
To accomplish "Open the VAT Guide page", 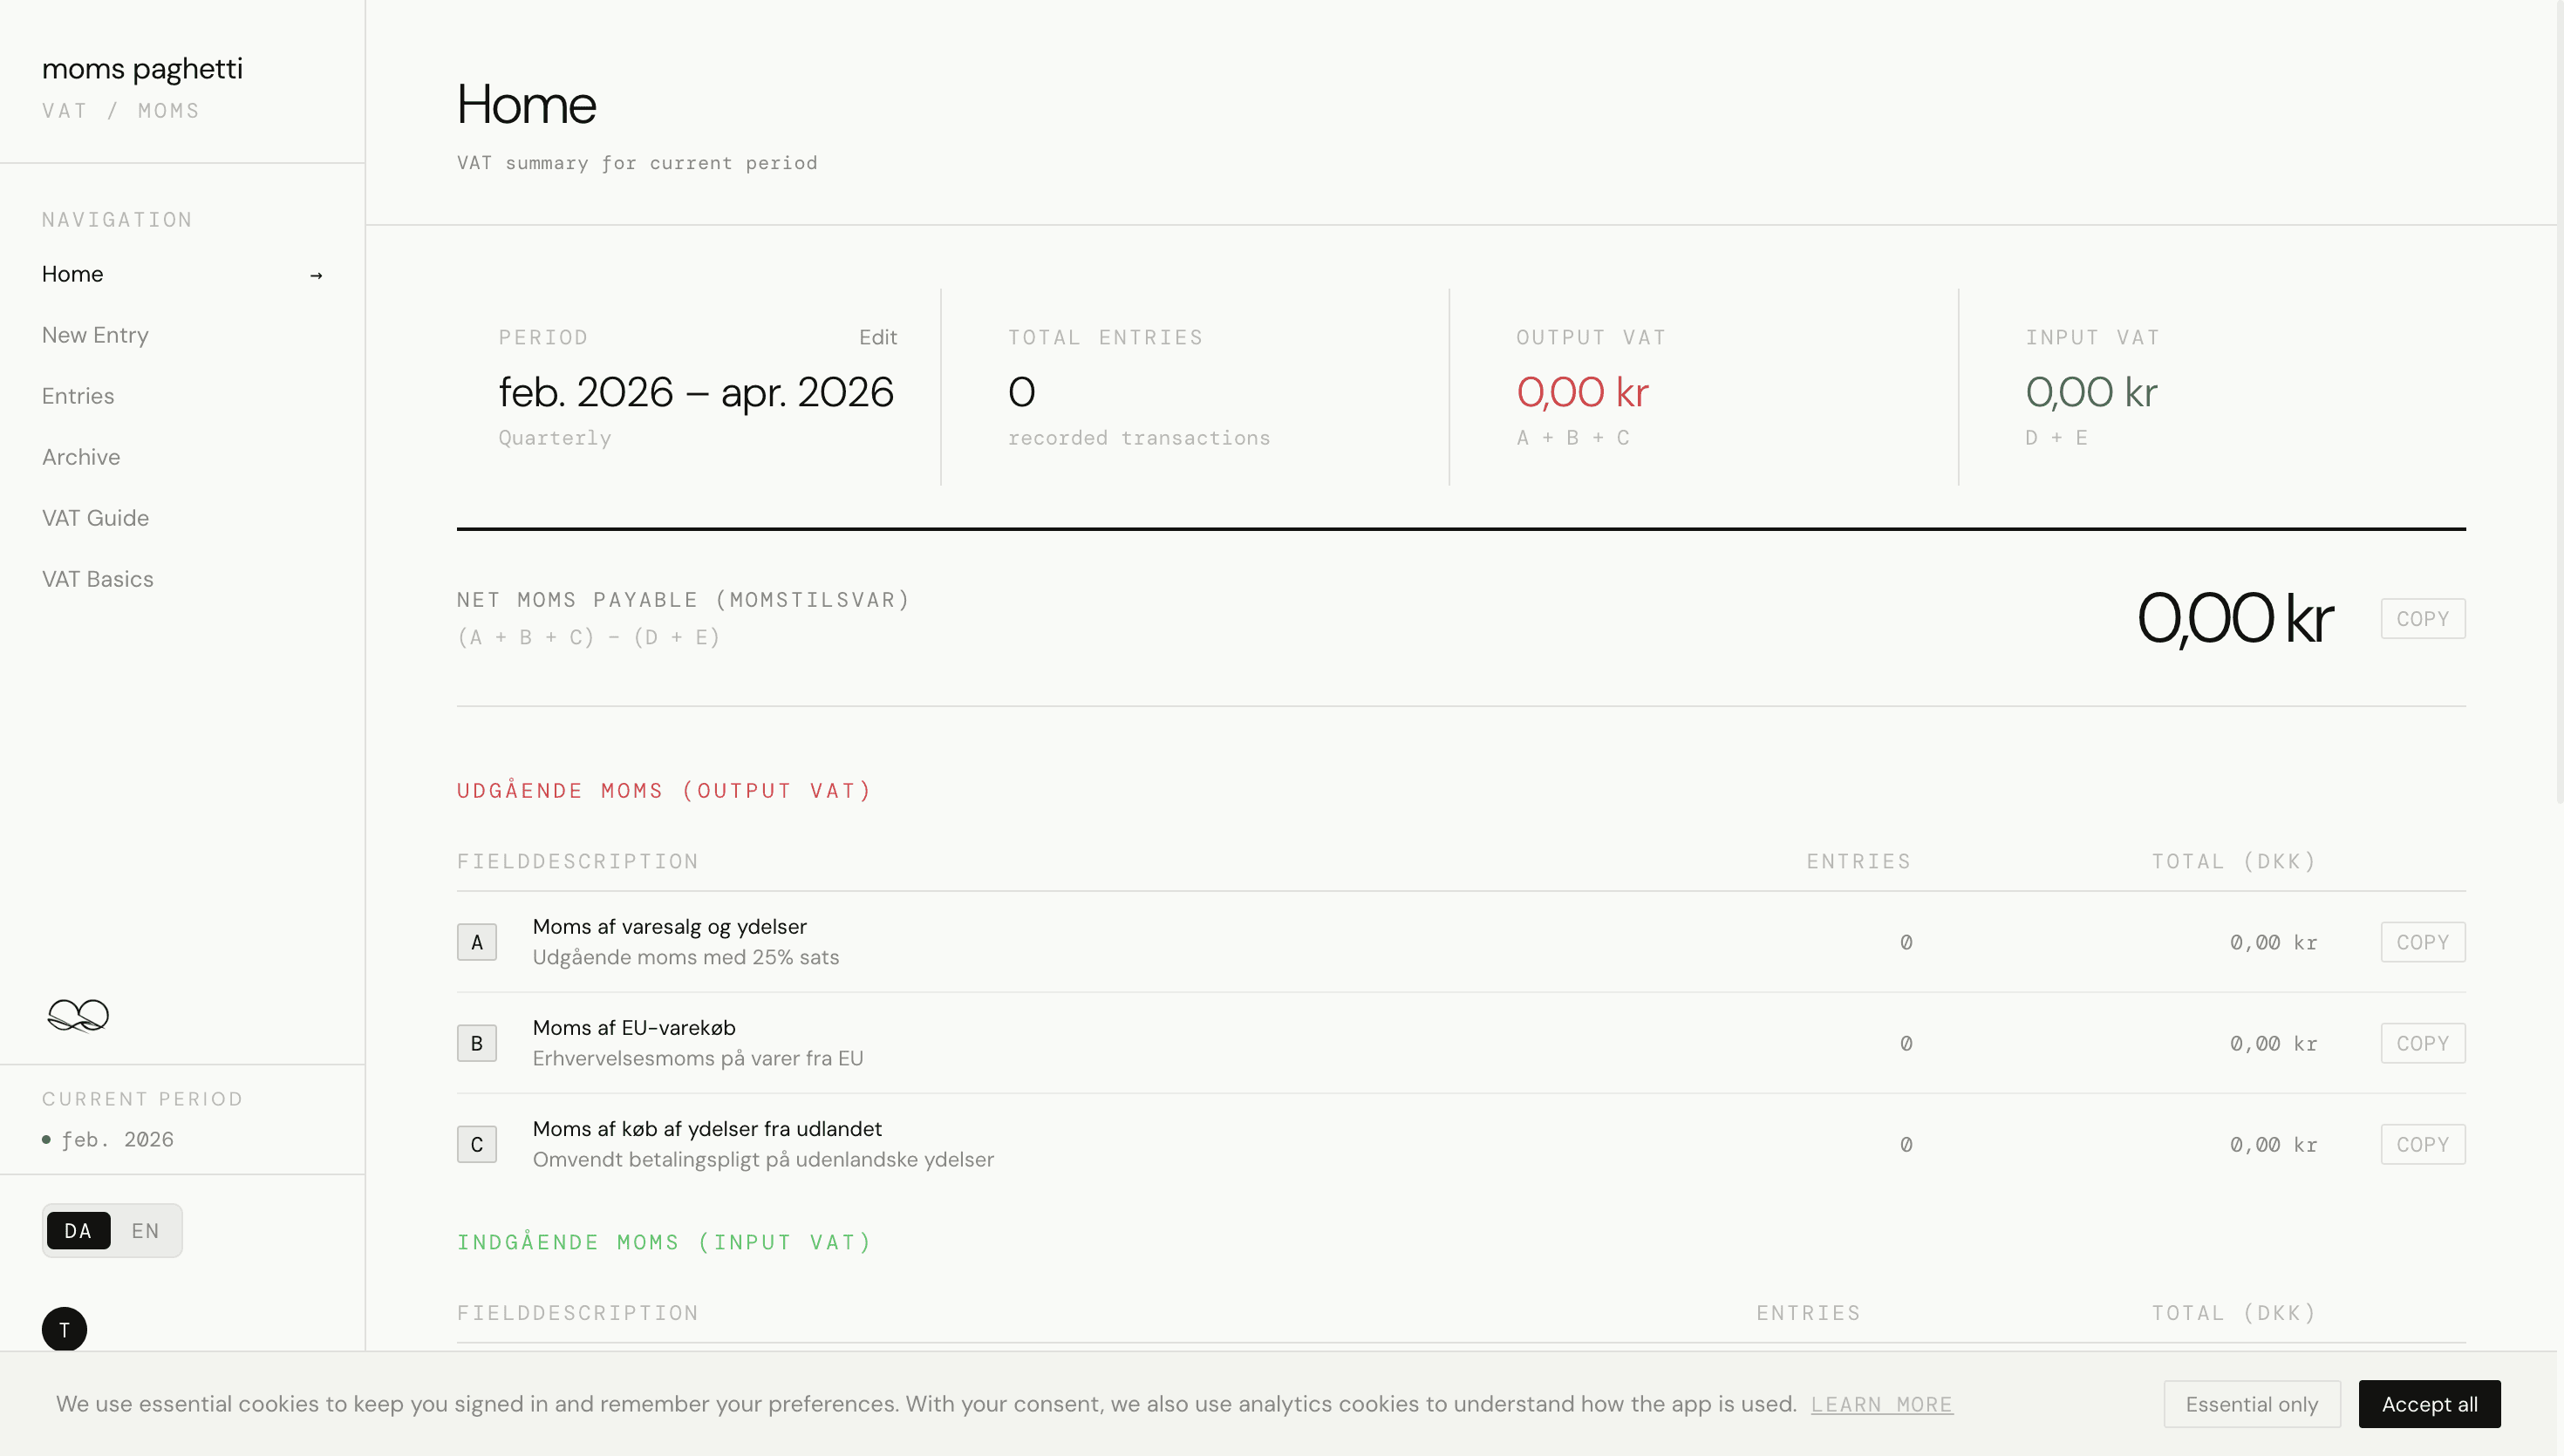I will (x=95, y=518).
